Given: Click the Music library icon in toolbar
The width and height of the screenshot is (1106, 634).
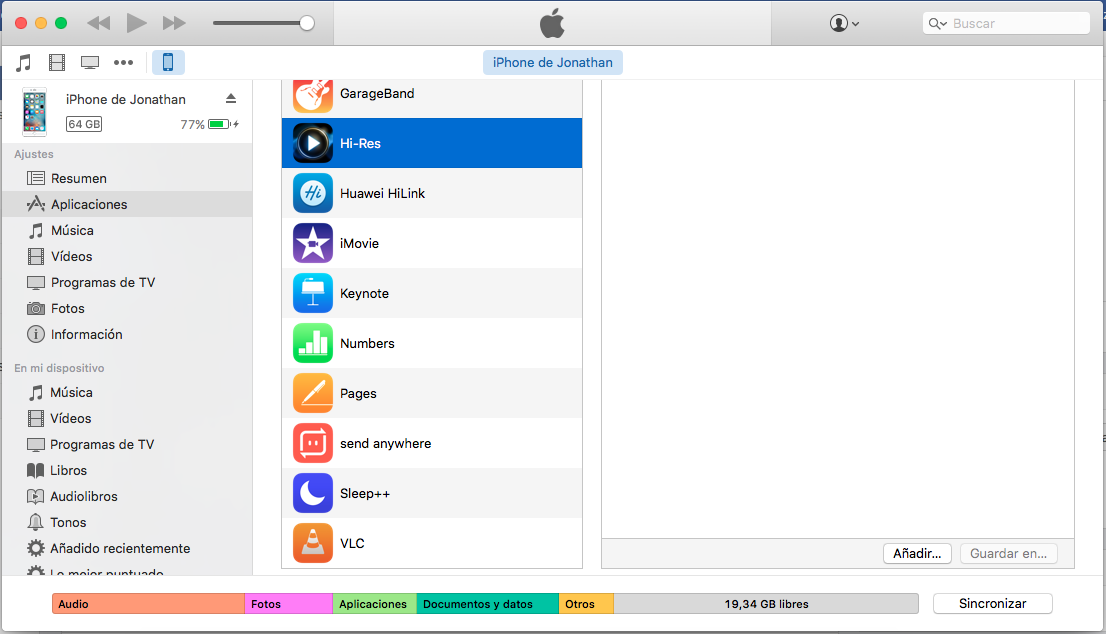Looking at the screenshot, I should pos(24,63).
